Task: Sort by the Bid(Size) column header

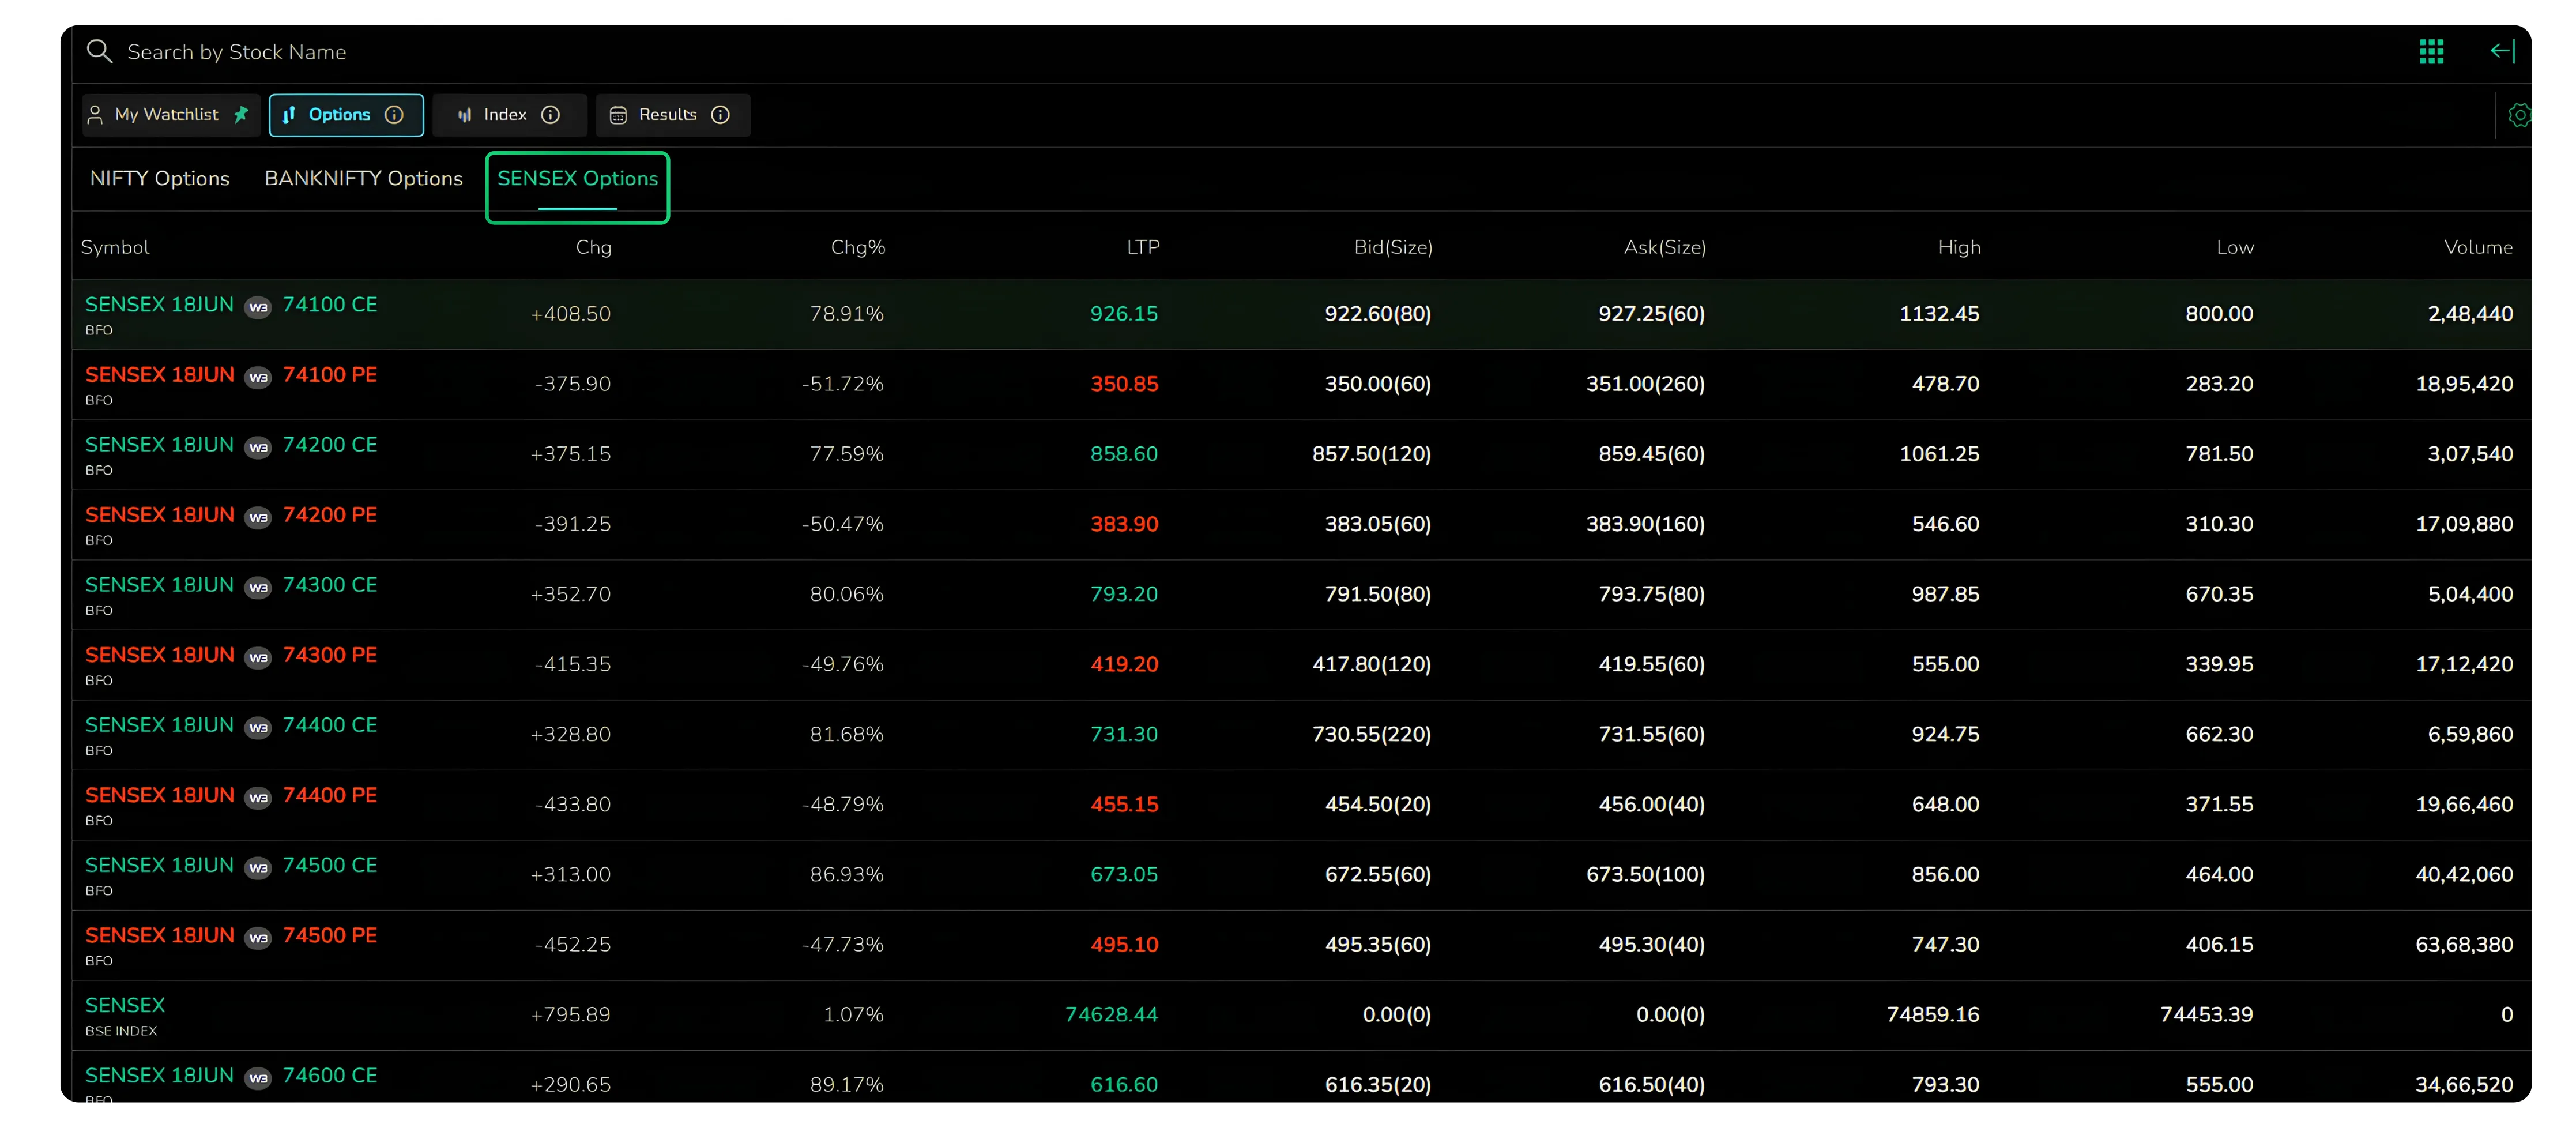Action: point(1393,247)
